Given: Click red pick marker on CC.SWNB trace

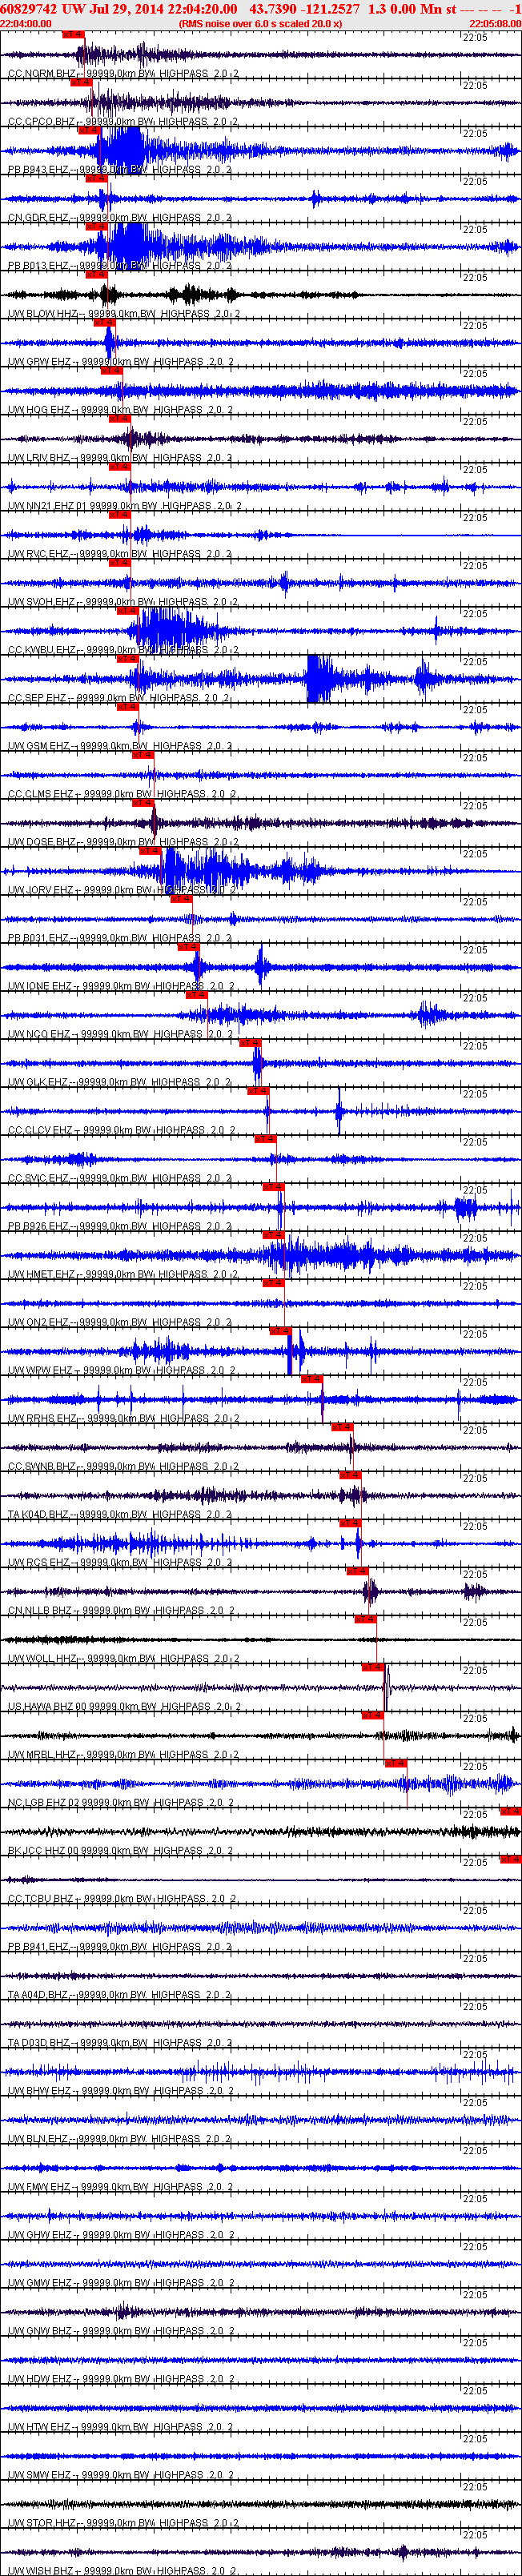Looking at the screenshot, I should click(x=342, y=1426).
